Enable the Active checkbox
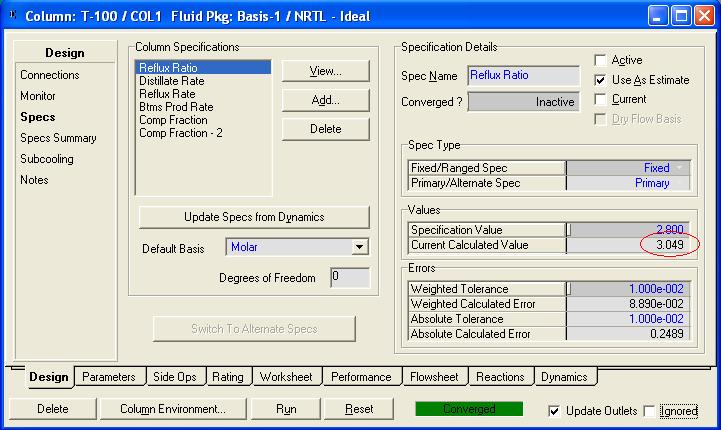Viewport: 721px width, 430px height. (601, 60)
